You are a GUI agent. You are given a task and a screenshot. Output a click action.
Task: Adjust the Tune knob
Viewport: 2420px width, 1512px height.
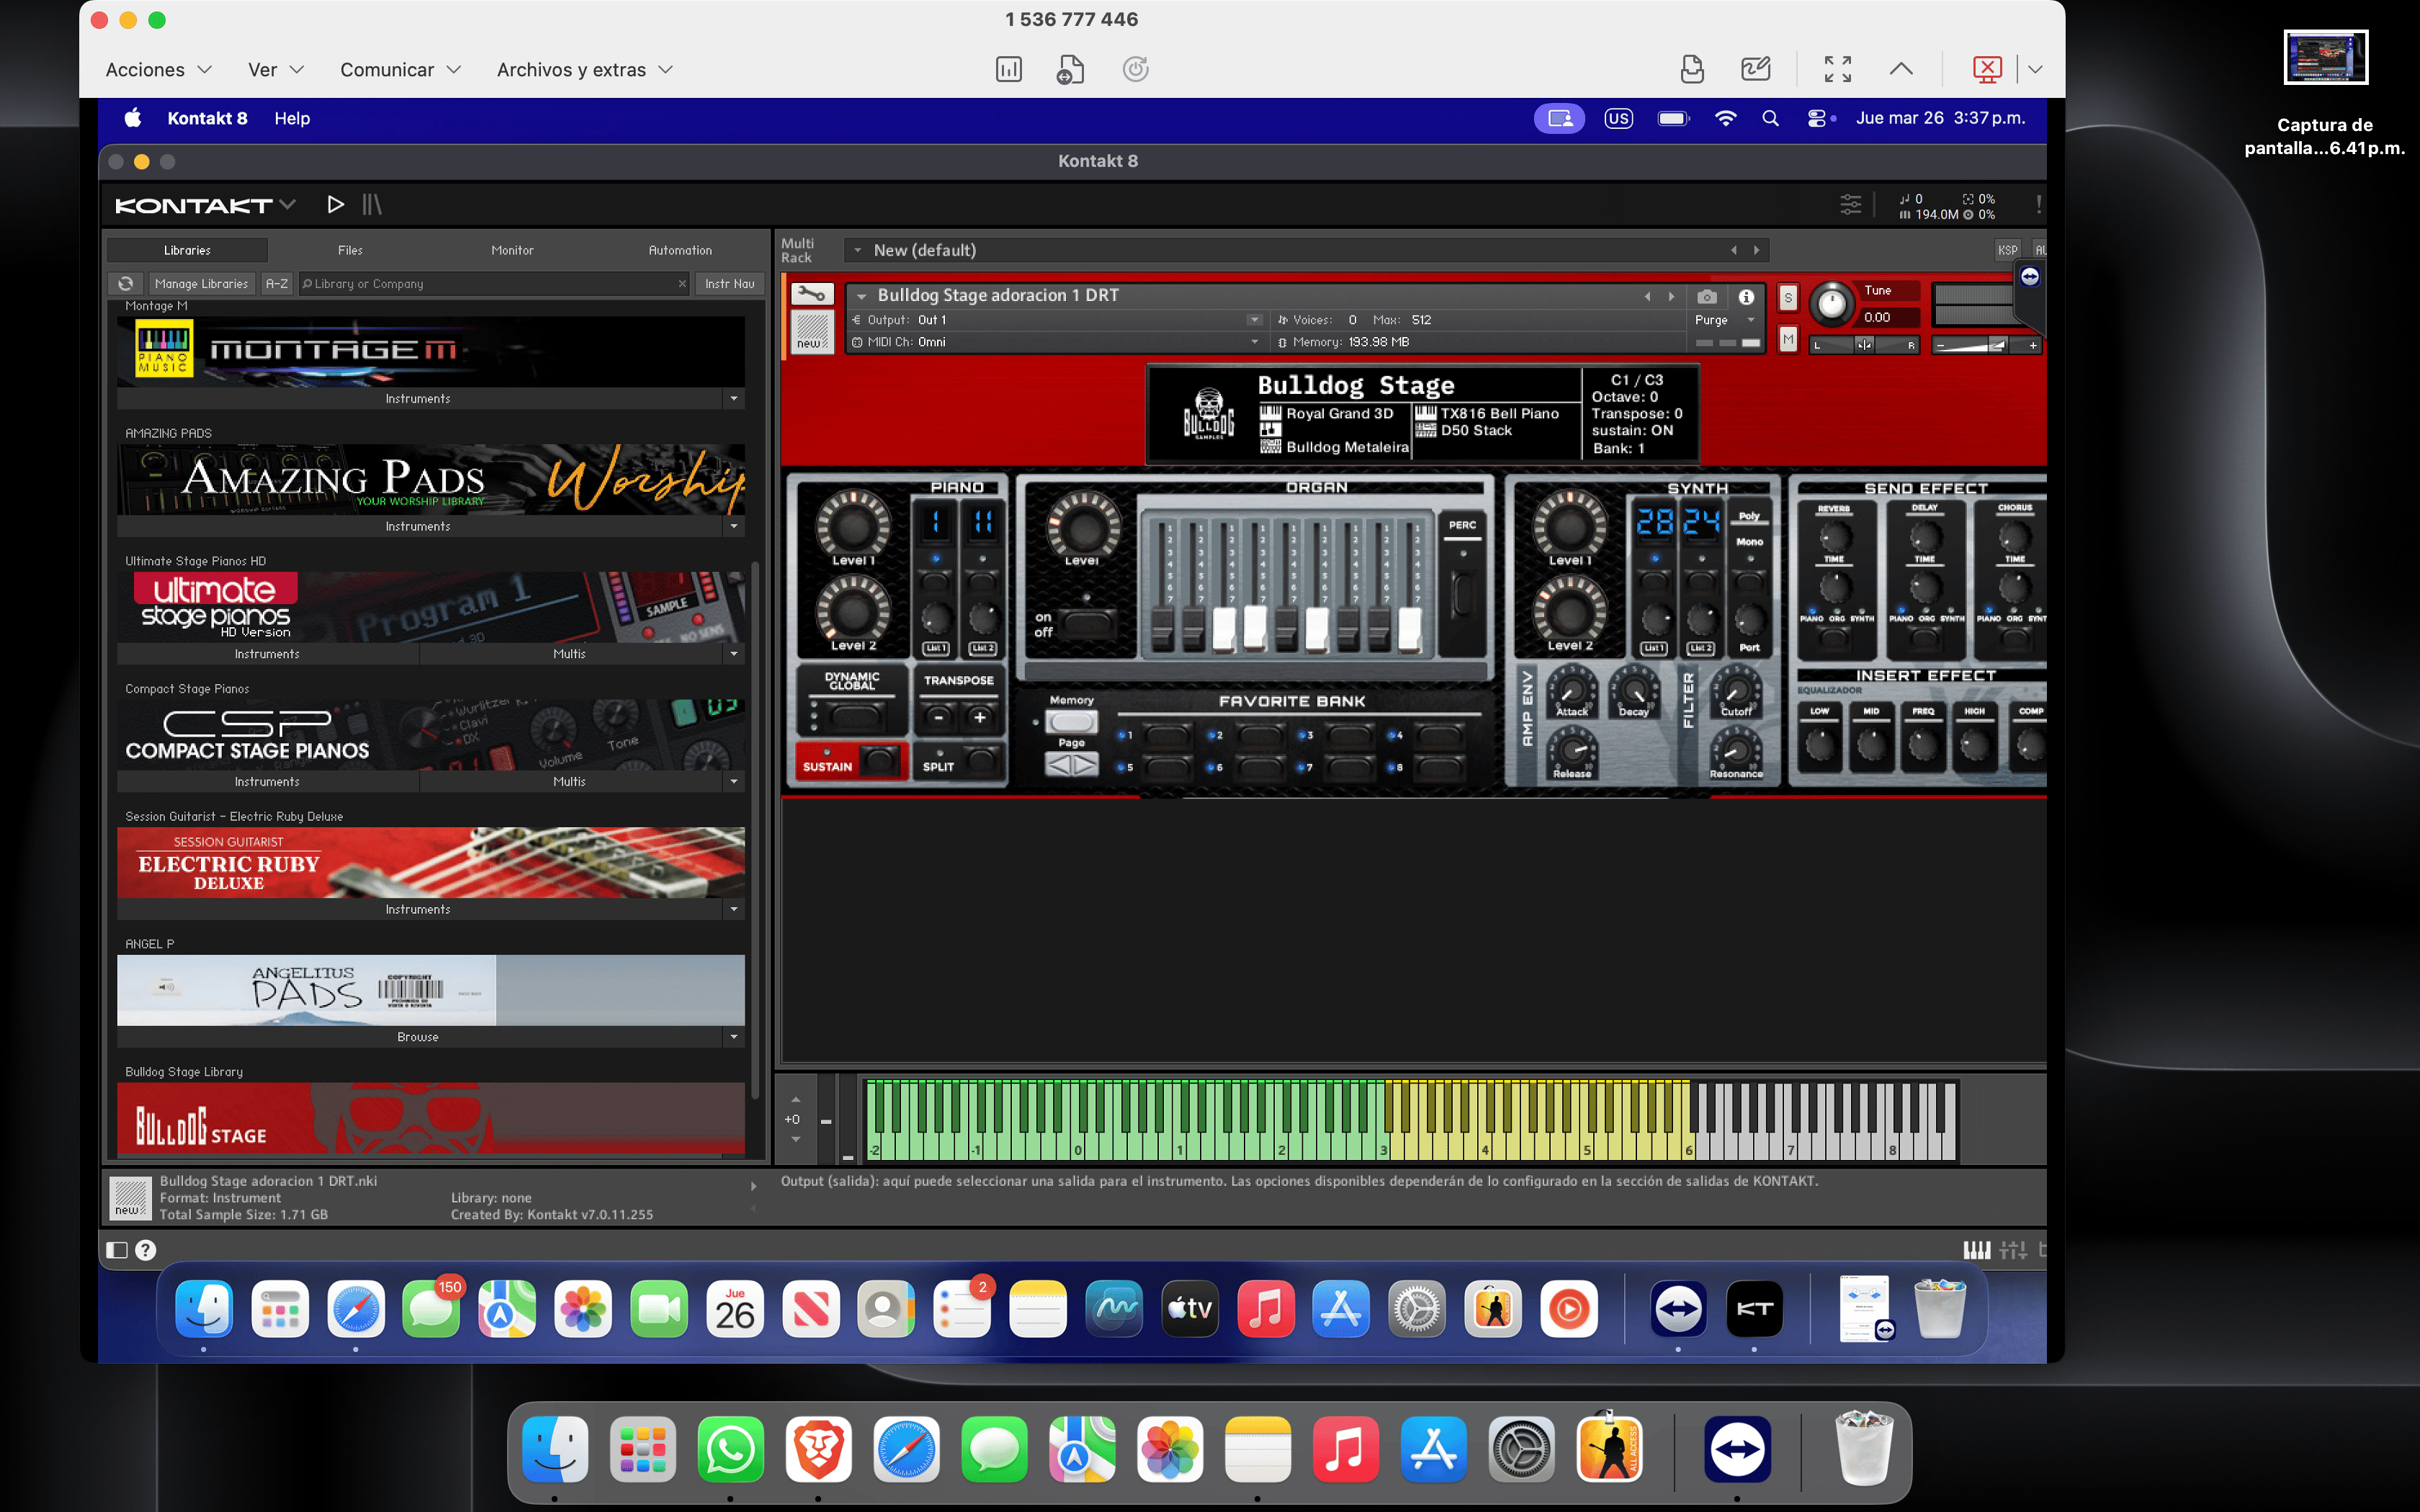point(1831,304)
